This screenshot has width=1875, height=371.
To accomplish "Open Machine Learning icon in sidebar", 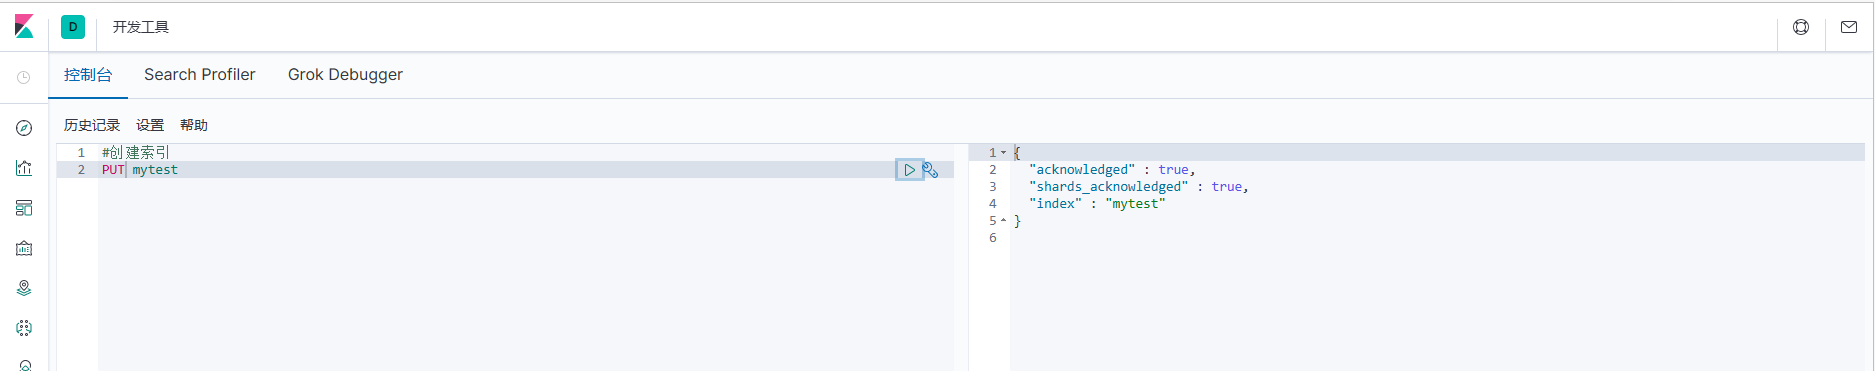I will pyautogui.click(x=24, y=328).
